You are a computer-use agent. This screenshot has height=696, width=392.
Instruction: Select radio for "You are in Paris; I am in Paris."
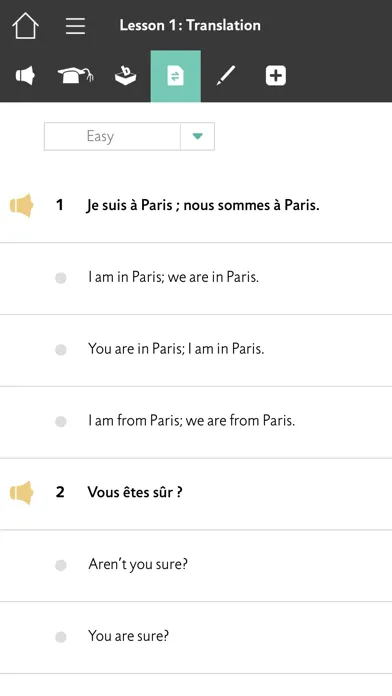click(61, 350)
